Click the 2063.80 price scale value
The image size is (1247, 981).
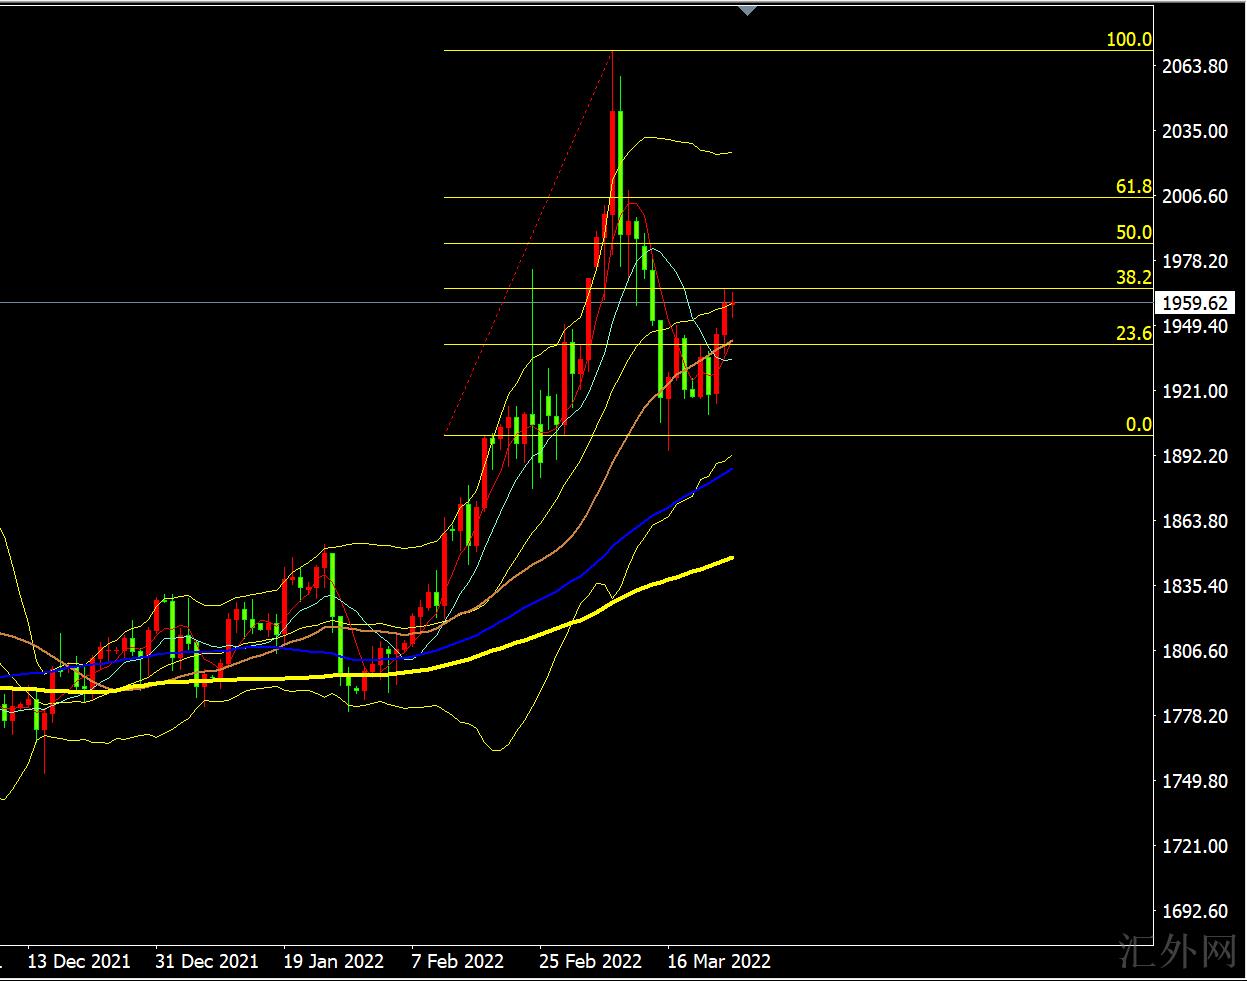[1195, 67]
